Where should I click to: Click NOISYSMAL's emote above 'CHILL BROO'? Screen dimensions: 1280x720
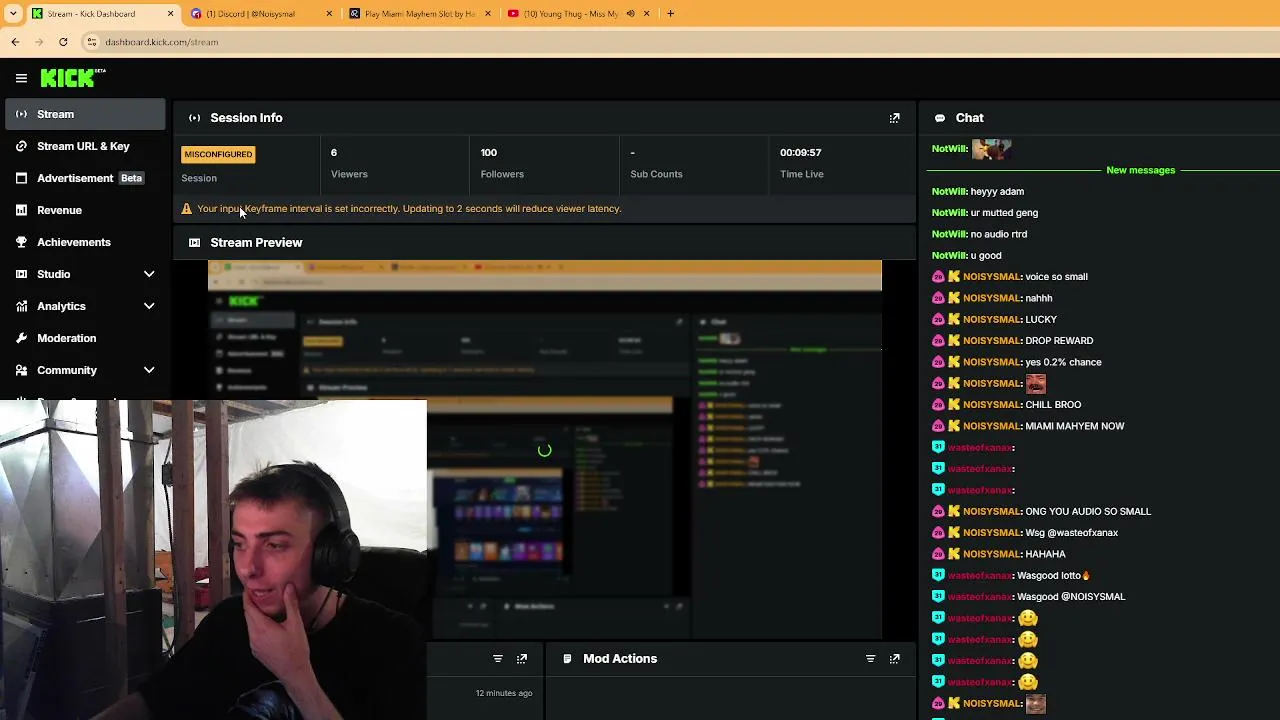[1036, 383]
